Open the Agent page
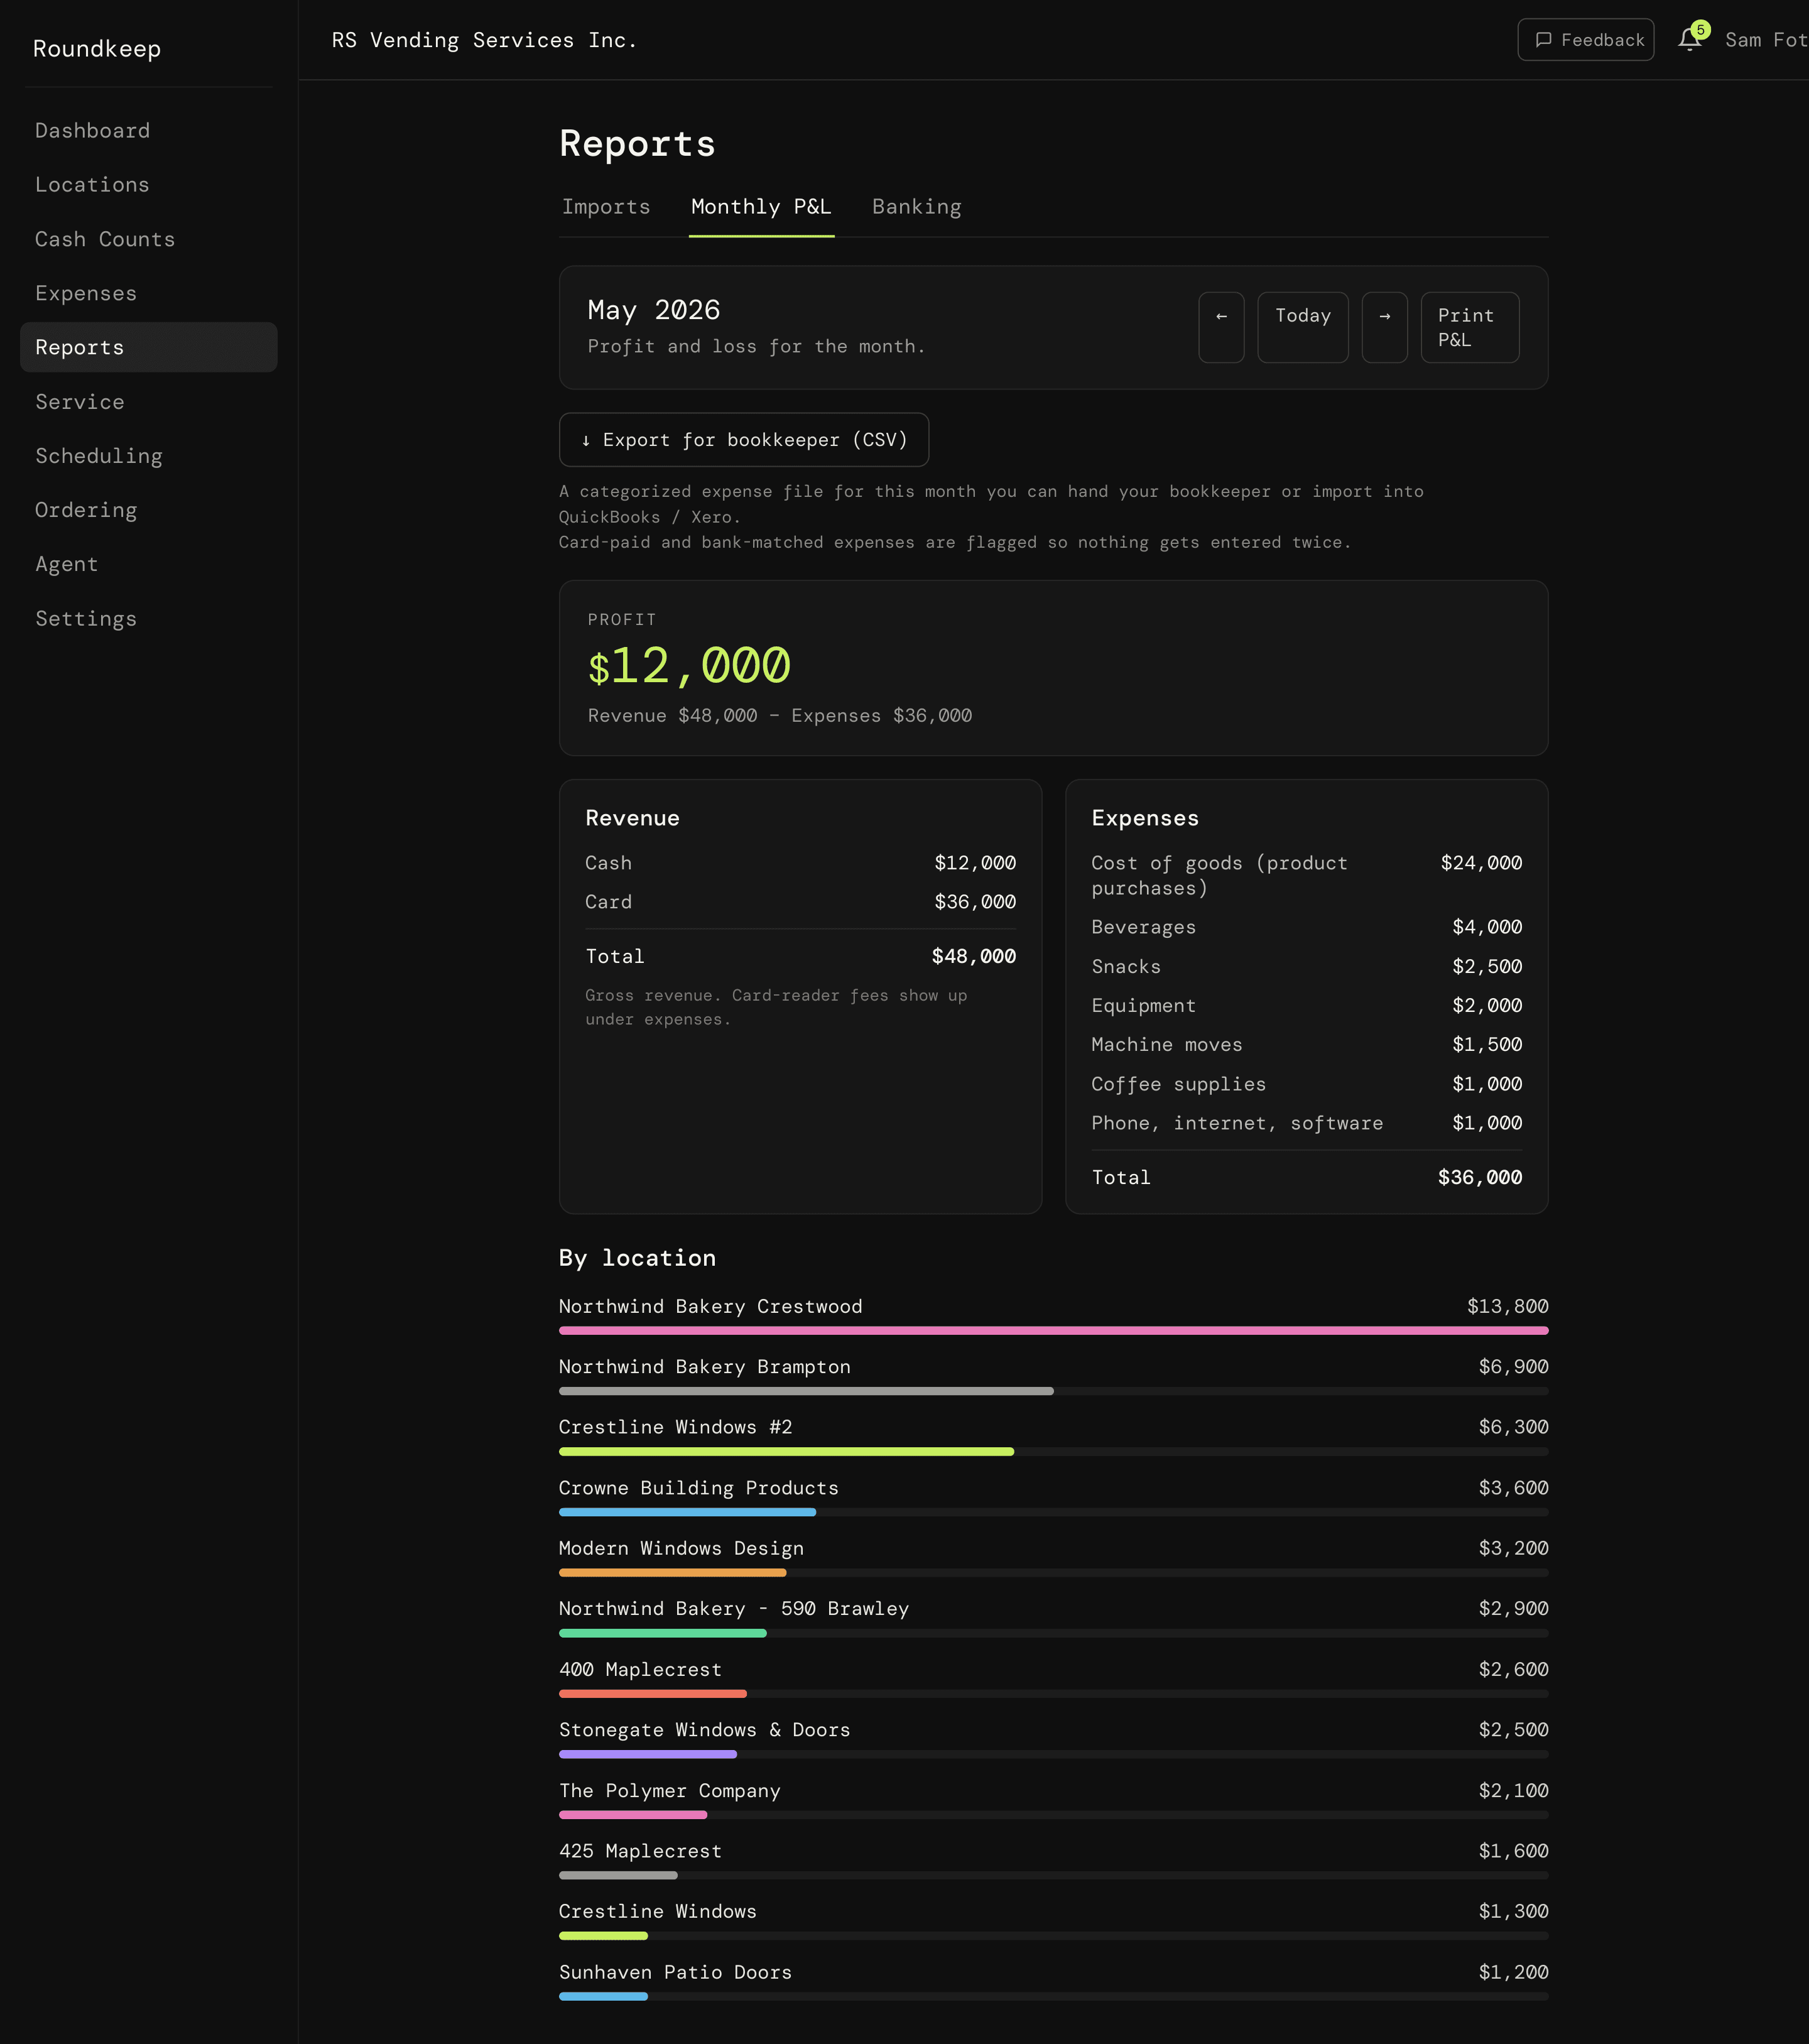1809x2044 pixels. click(149, 564)
